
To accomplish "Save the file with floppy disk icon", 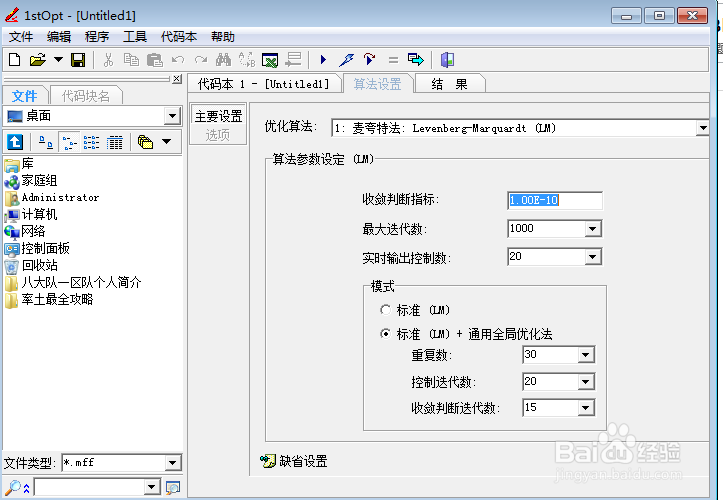I will click(x=78, y=60).
